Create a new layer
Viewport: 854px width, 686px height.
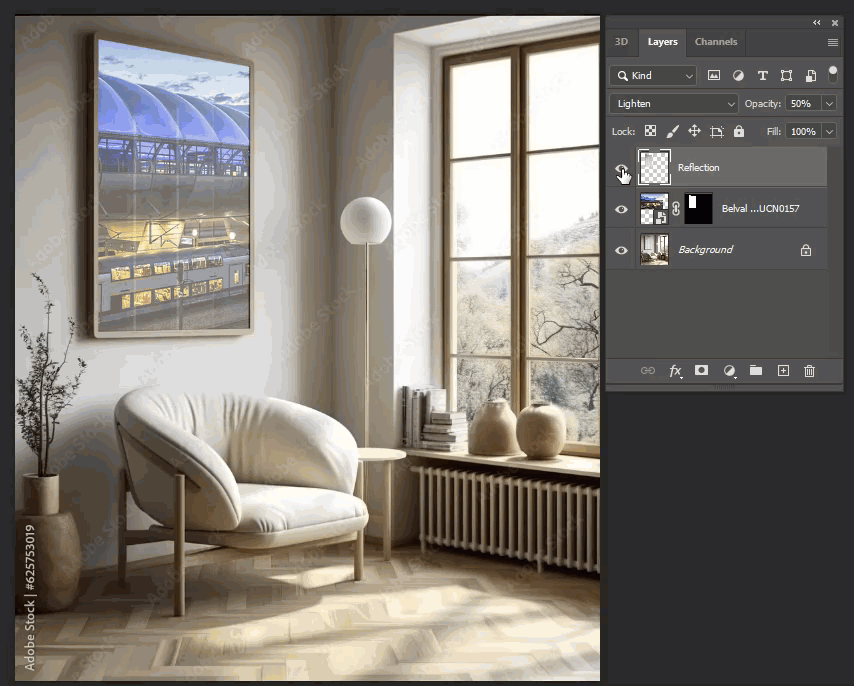783,371
